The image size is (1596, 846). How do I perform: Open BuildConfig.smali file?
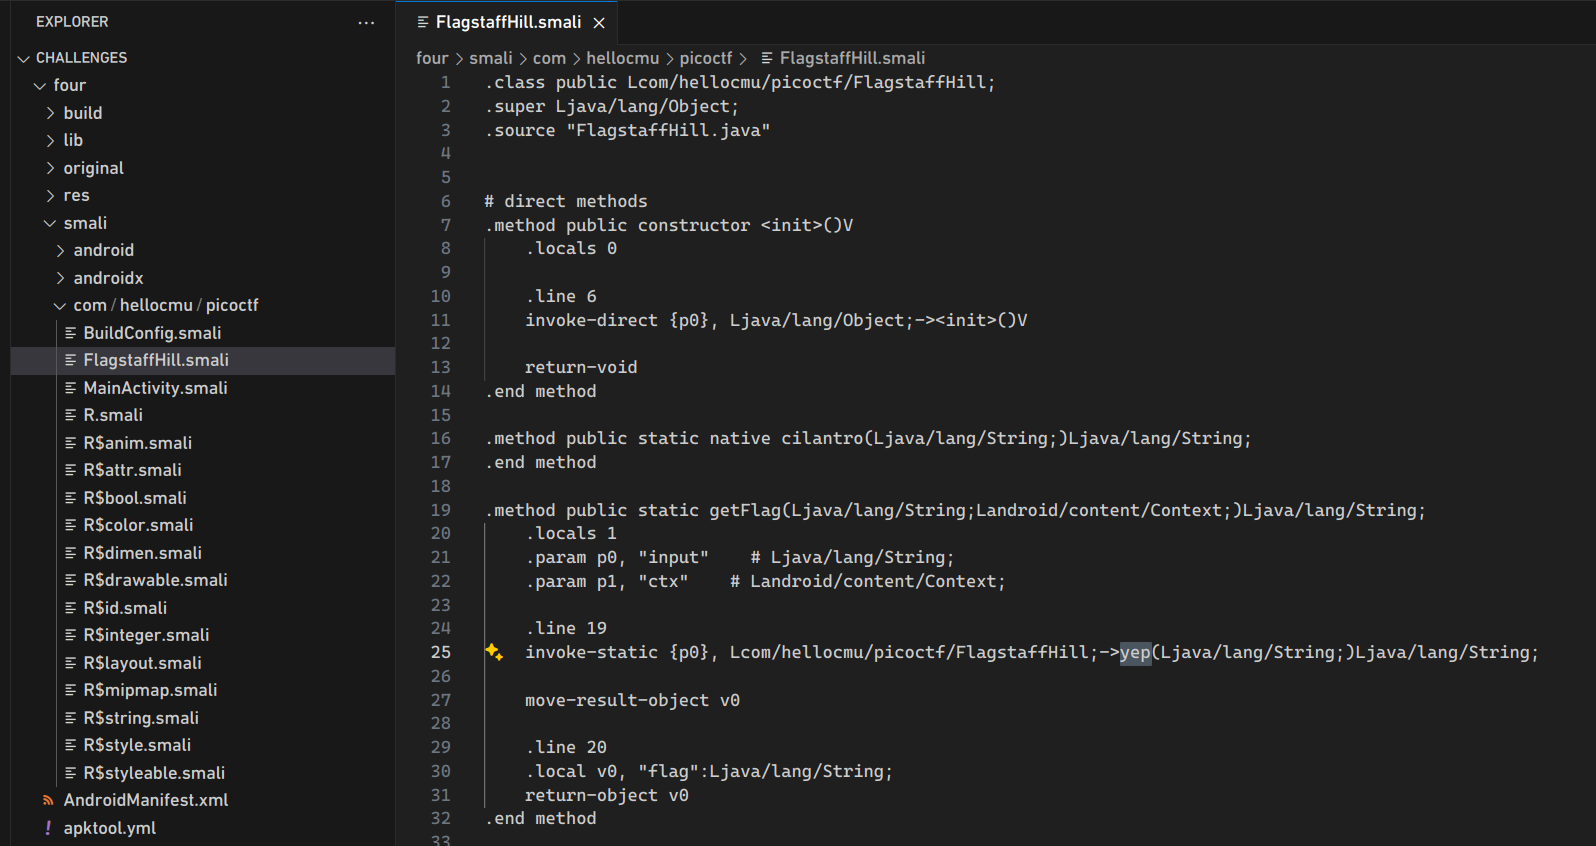(203, 333)
